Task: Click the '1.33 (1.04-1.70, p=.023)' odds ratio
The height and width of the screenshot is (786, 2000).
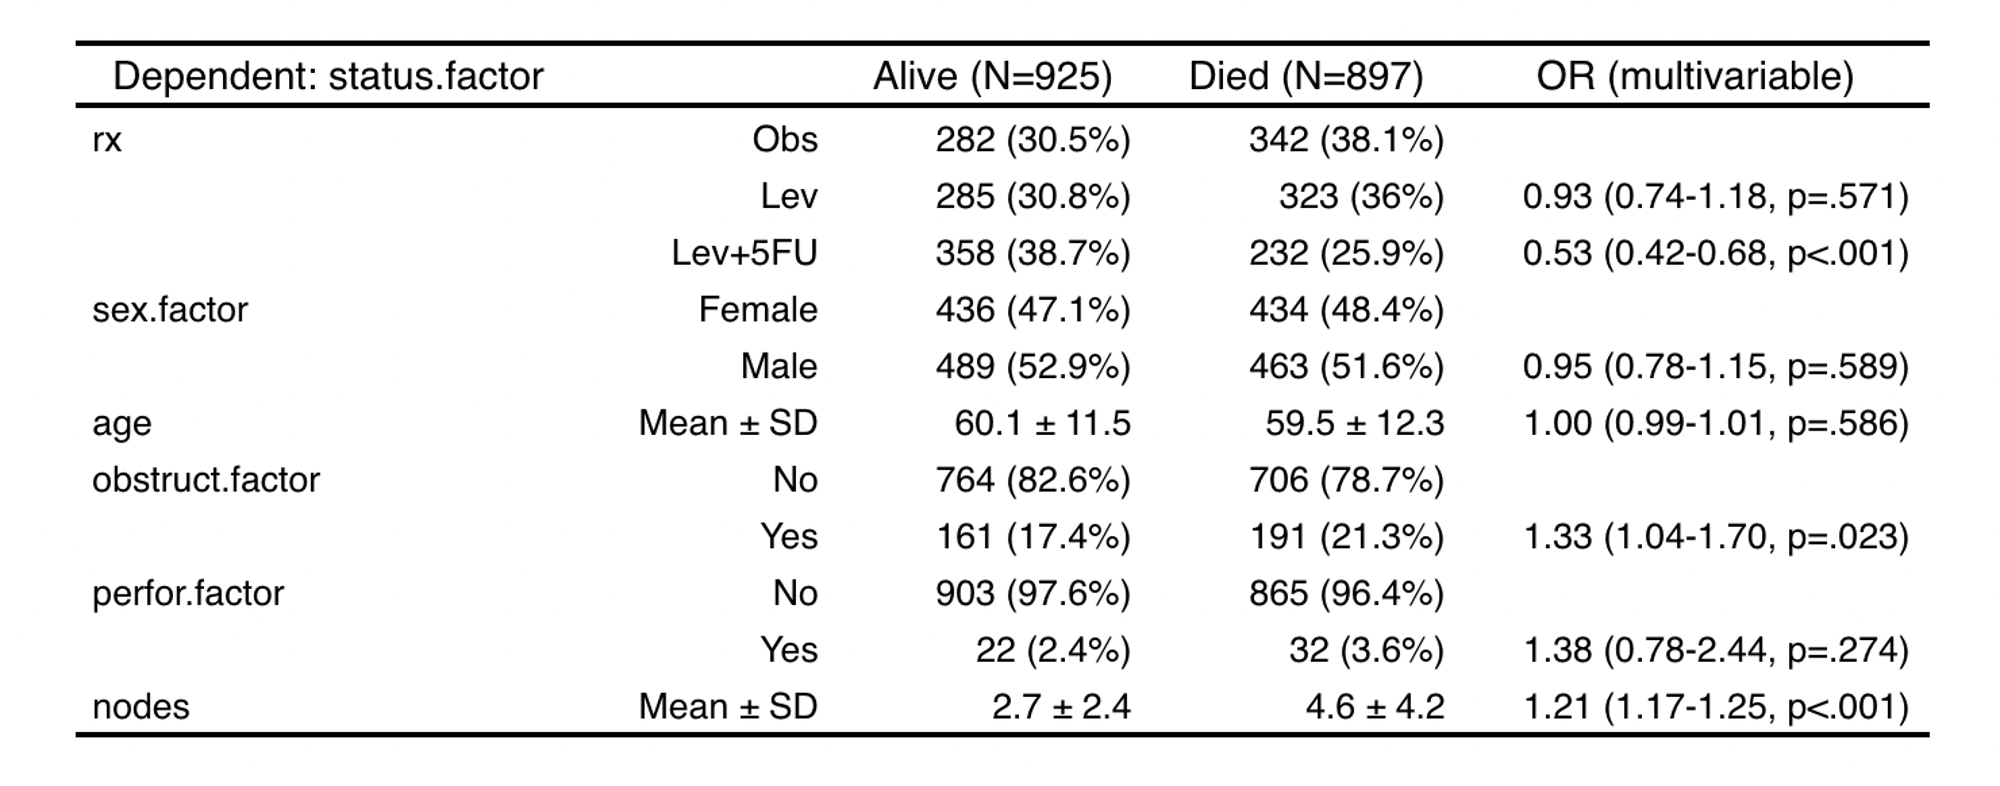Action: [x=1716, y=537]
